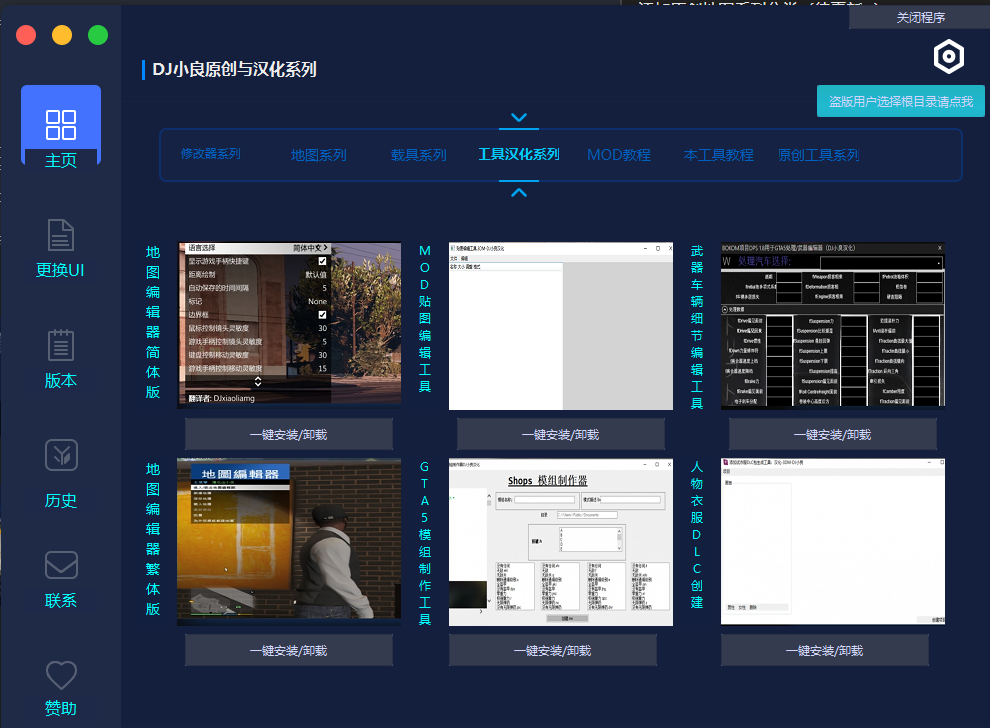
Task: Install or uninstall 地图编辑器简体版
Action: tap(288, 435)
